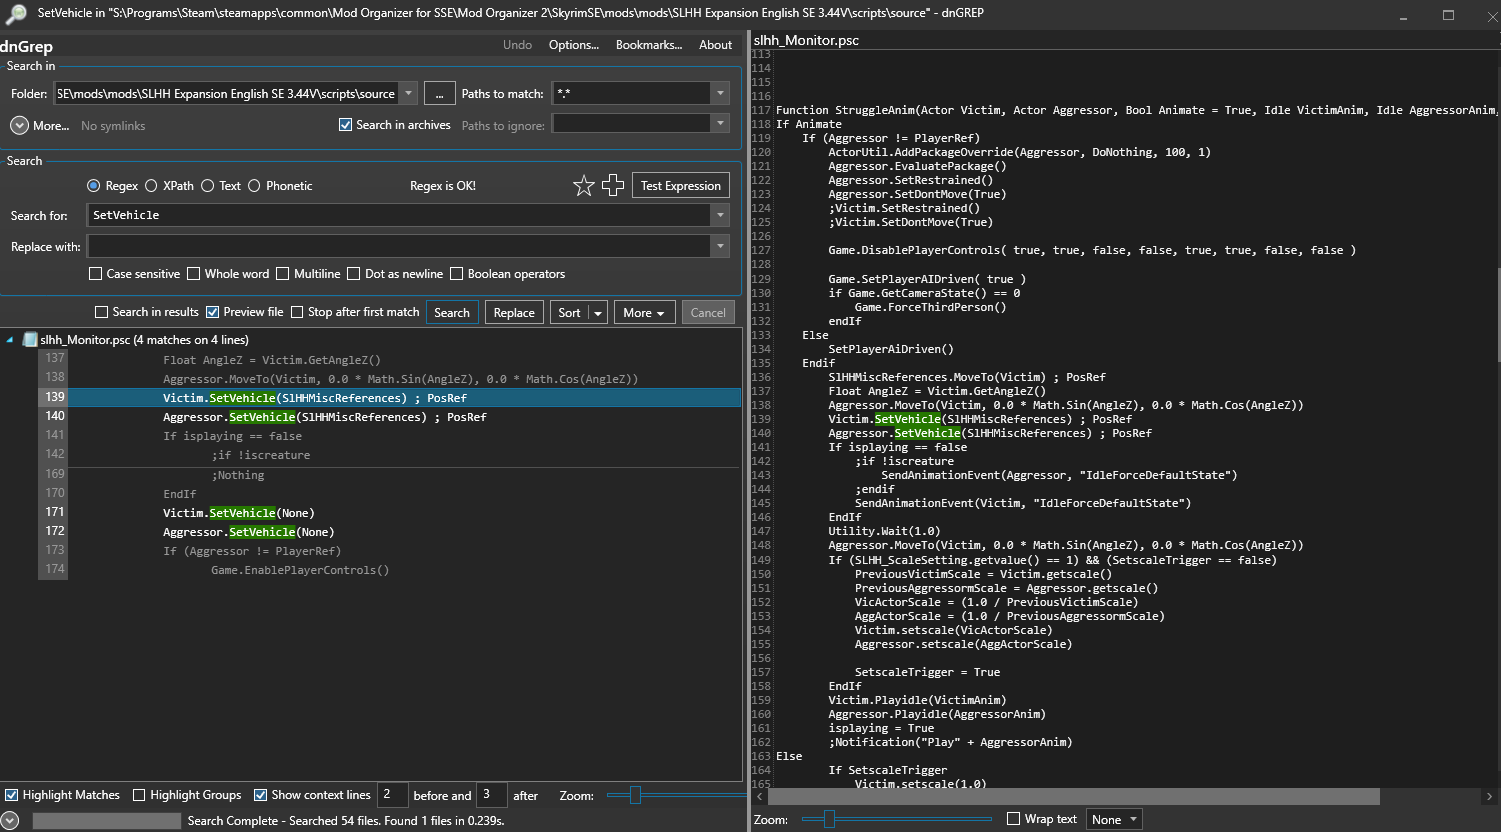Click the dnGrep magnifier title icon
Screen dimensions: 1501x832
pos(15,14)
